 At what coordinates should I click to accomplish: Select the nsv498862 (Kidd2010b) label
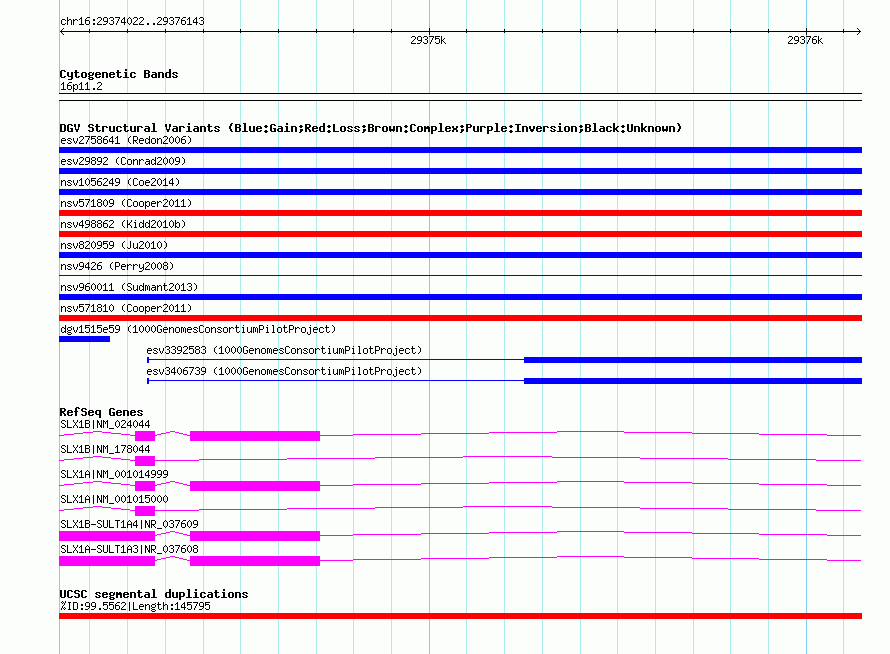pos(123,224)
